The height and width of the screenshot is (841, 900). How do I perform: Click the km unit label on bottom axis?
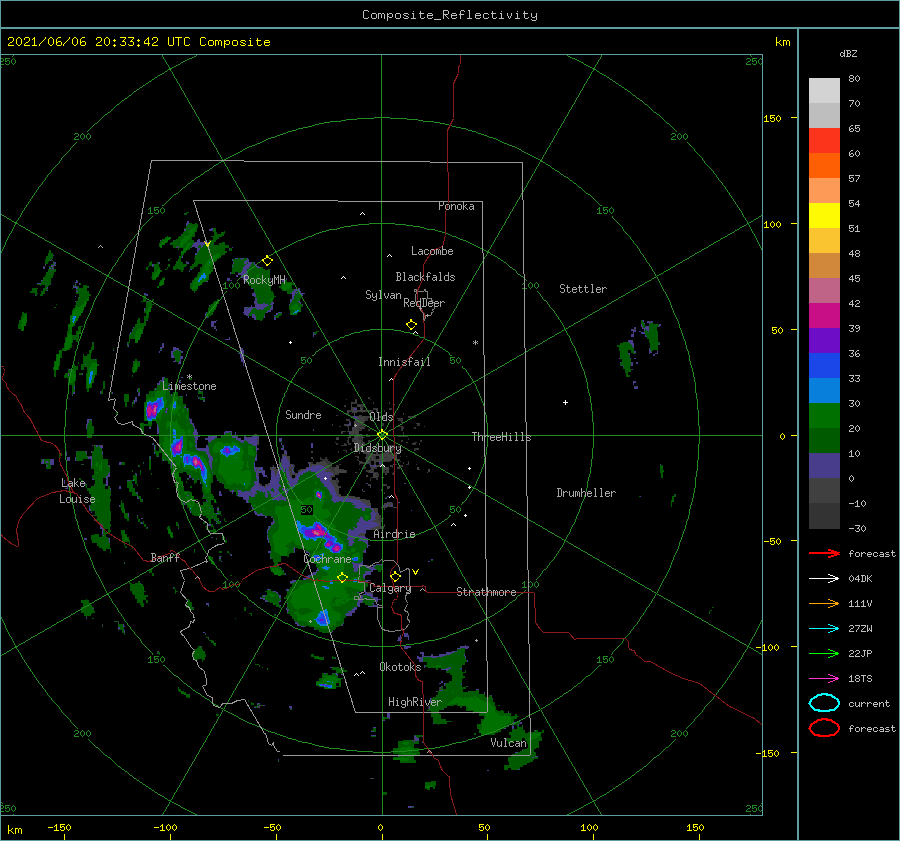coord(15,830)
